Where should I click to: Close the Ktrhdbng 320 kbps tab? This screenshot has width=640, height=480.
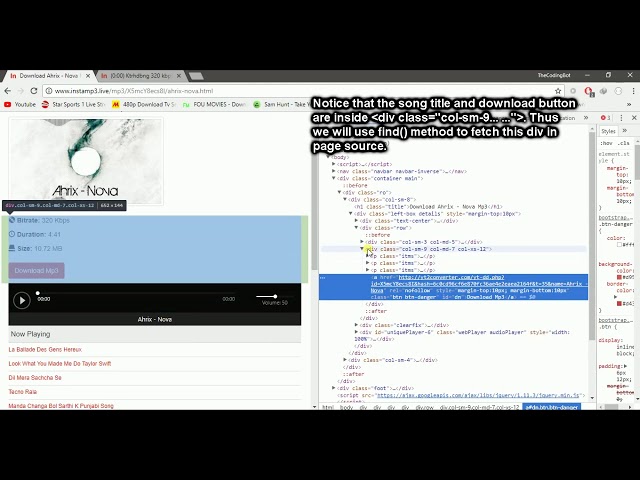pos(178,76)
